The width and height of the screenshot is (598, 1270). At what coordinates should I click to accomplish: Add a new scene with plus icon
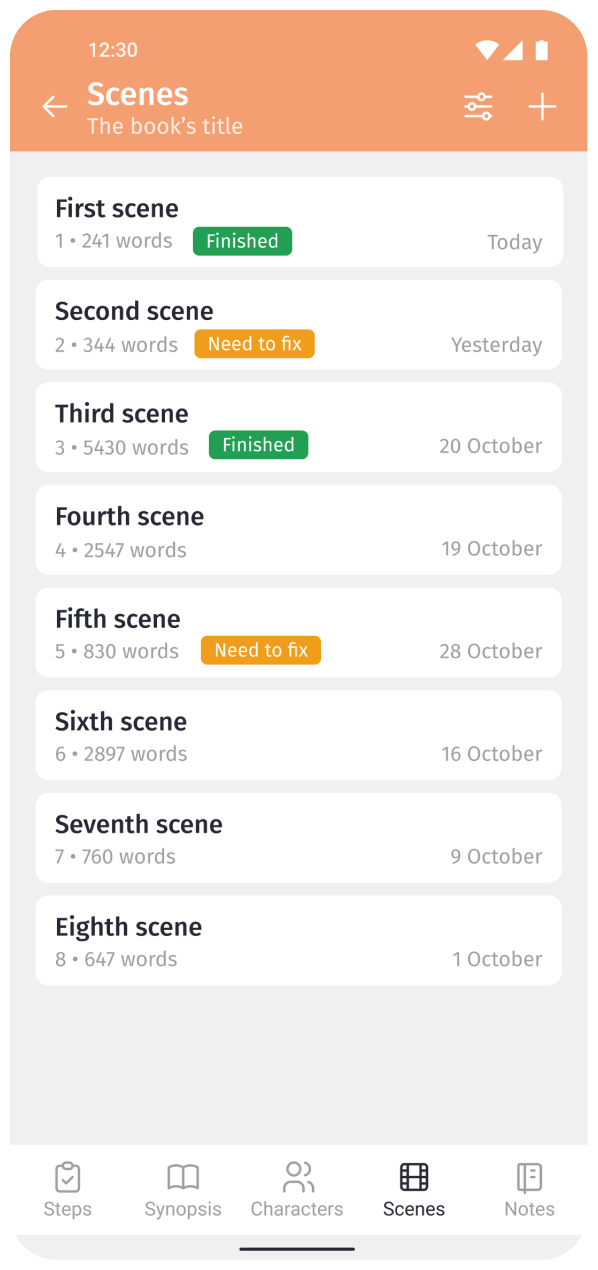coord(542,107)
